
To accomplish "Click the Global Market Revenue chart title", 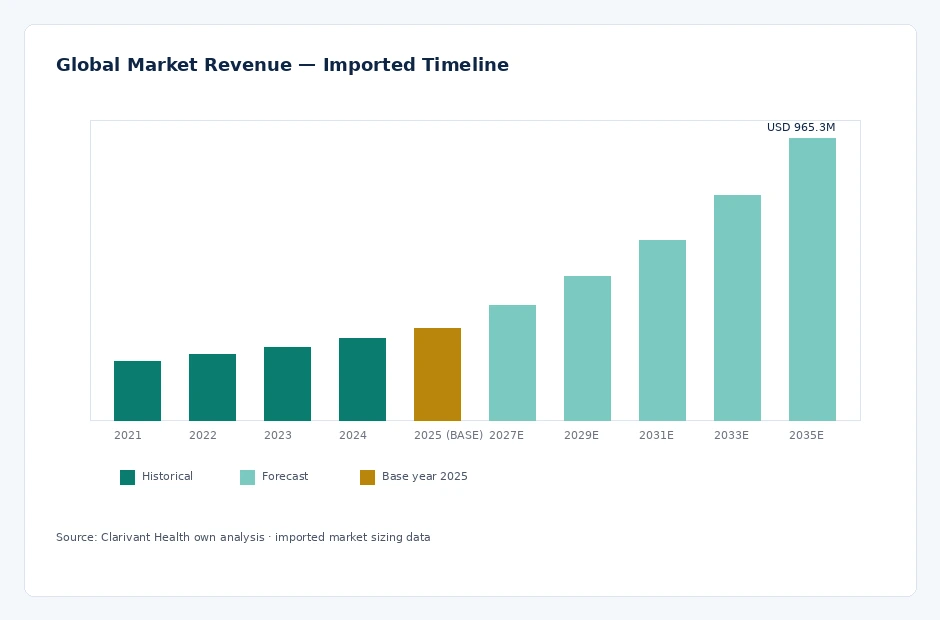I will coord(282,65).
